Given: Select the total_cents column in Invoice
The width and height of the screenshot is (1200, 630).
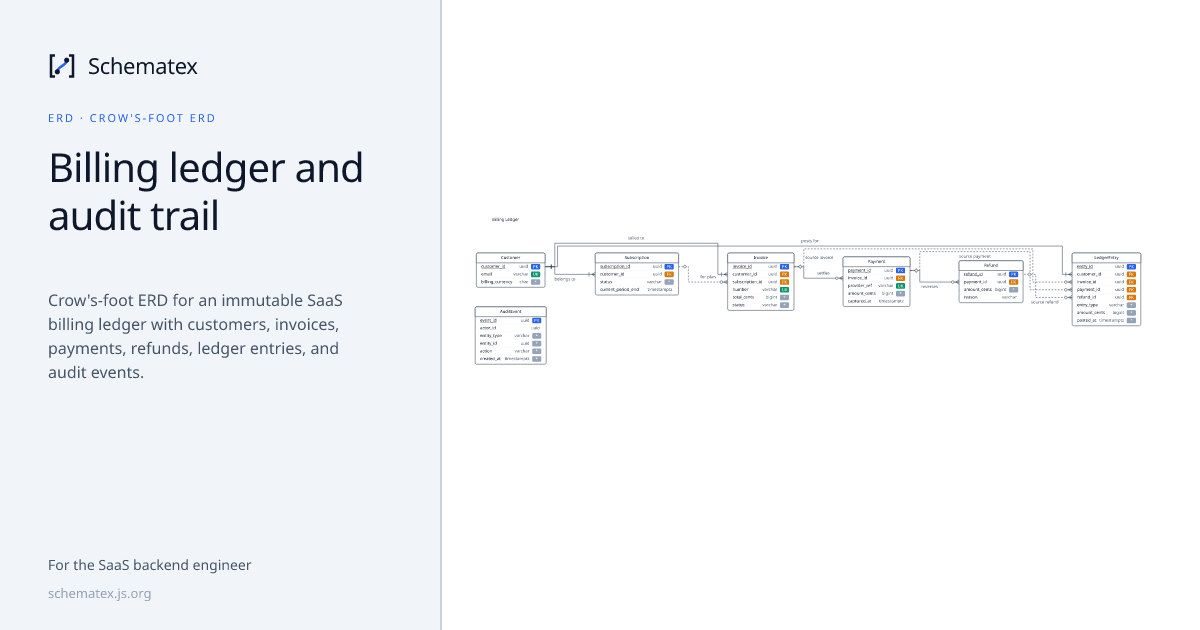Looking at the screenshot, I should pos(761,297).
